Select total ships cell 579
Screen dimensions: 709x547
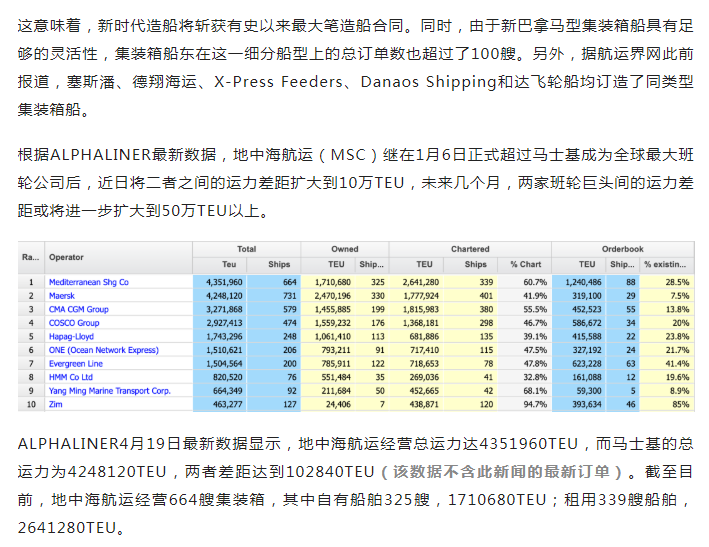coord(274,309)
